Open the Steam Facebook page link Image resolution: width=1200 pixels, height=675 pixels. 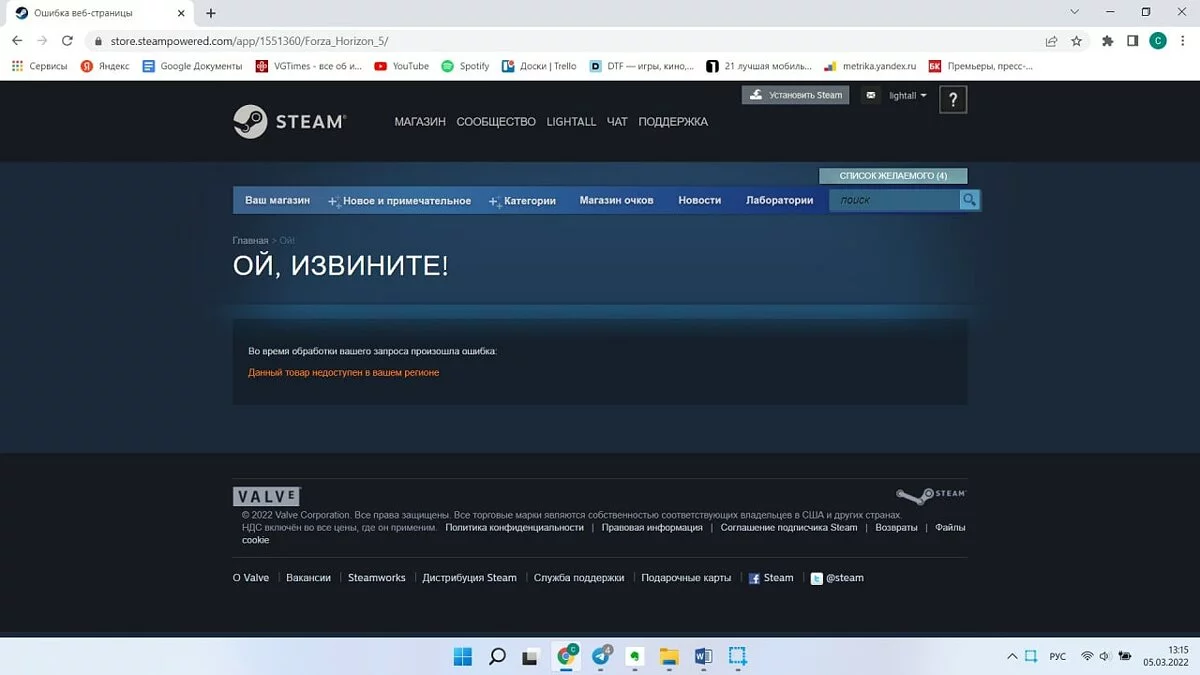[x=771, y=578]
